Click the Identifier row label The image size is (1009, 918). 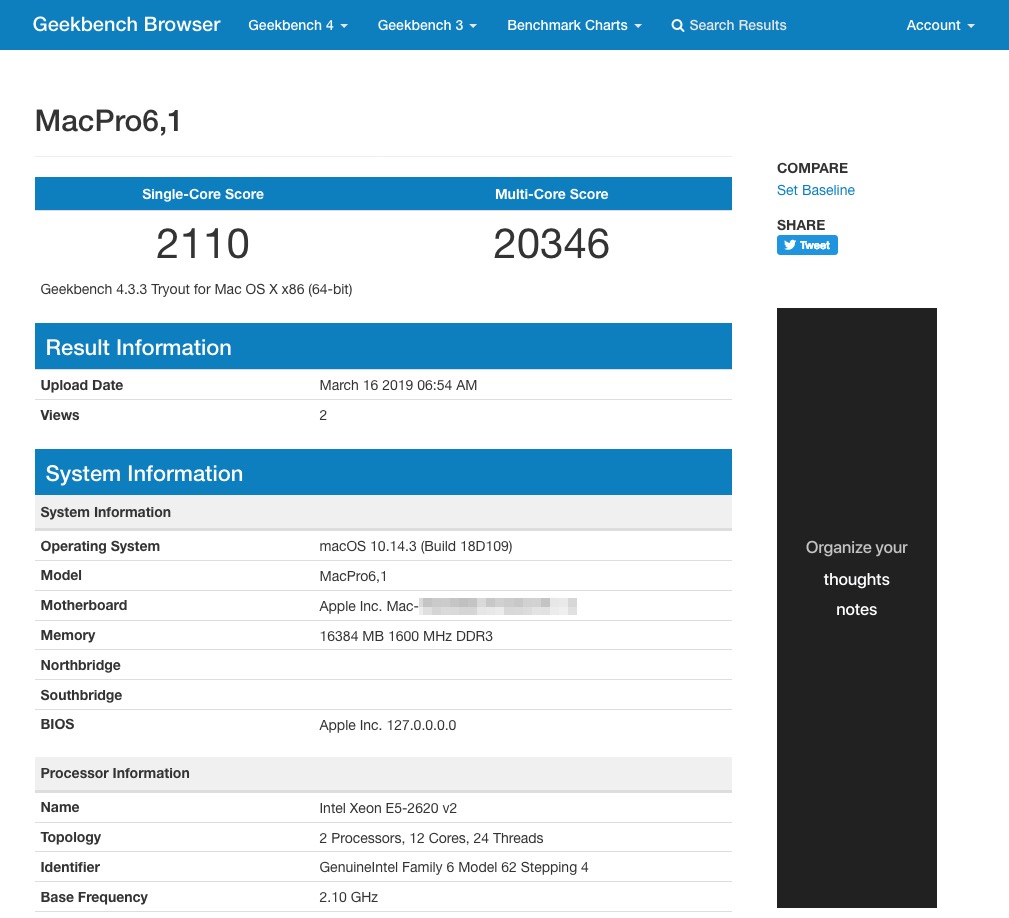click(70, 868)
